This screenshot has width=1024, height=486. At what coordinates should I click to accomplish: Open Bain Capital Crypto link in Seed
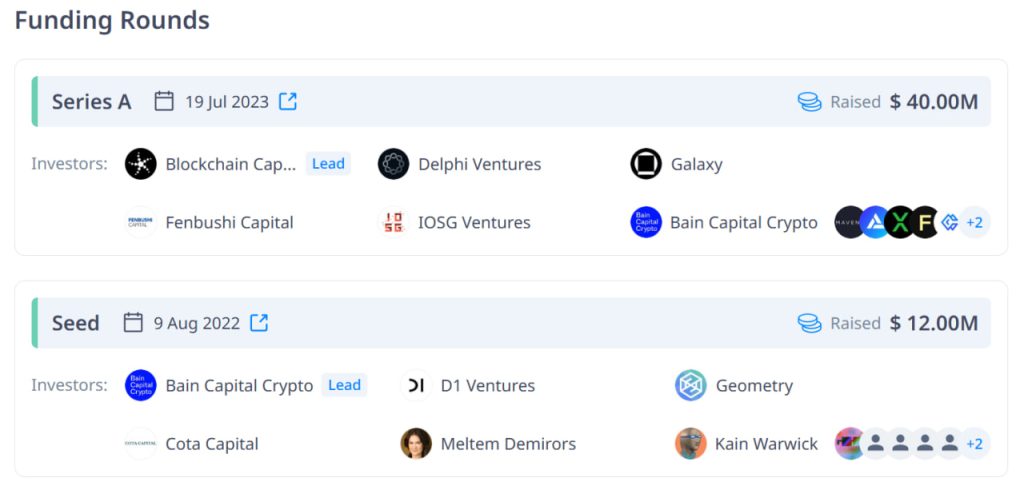pos(240,386)
